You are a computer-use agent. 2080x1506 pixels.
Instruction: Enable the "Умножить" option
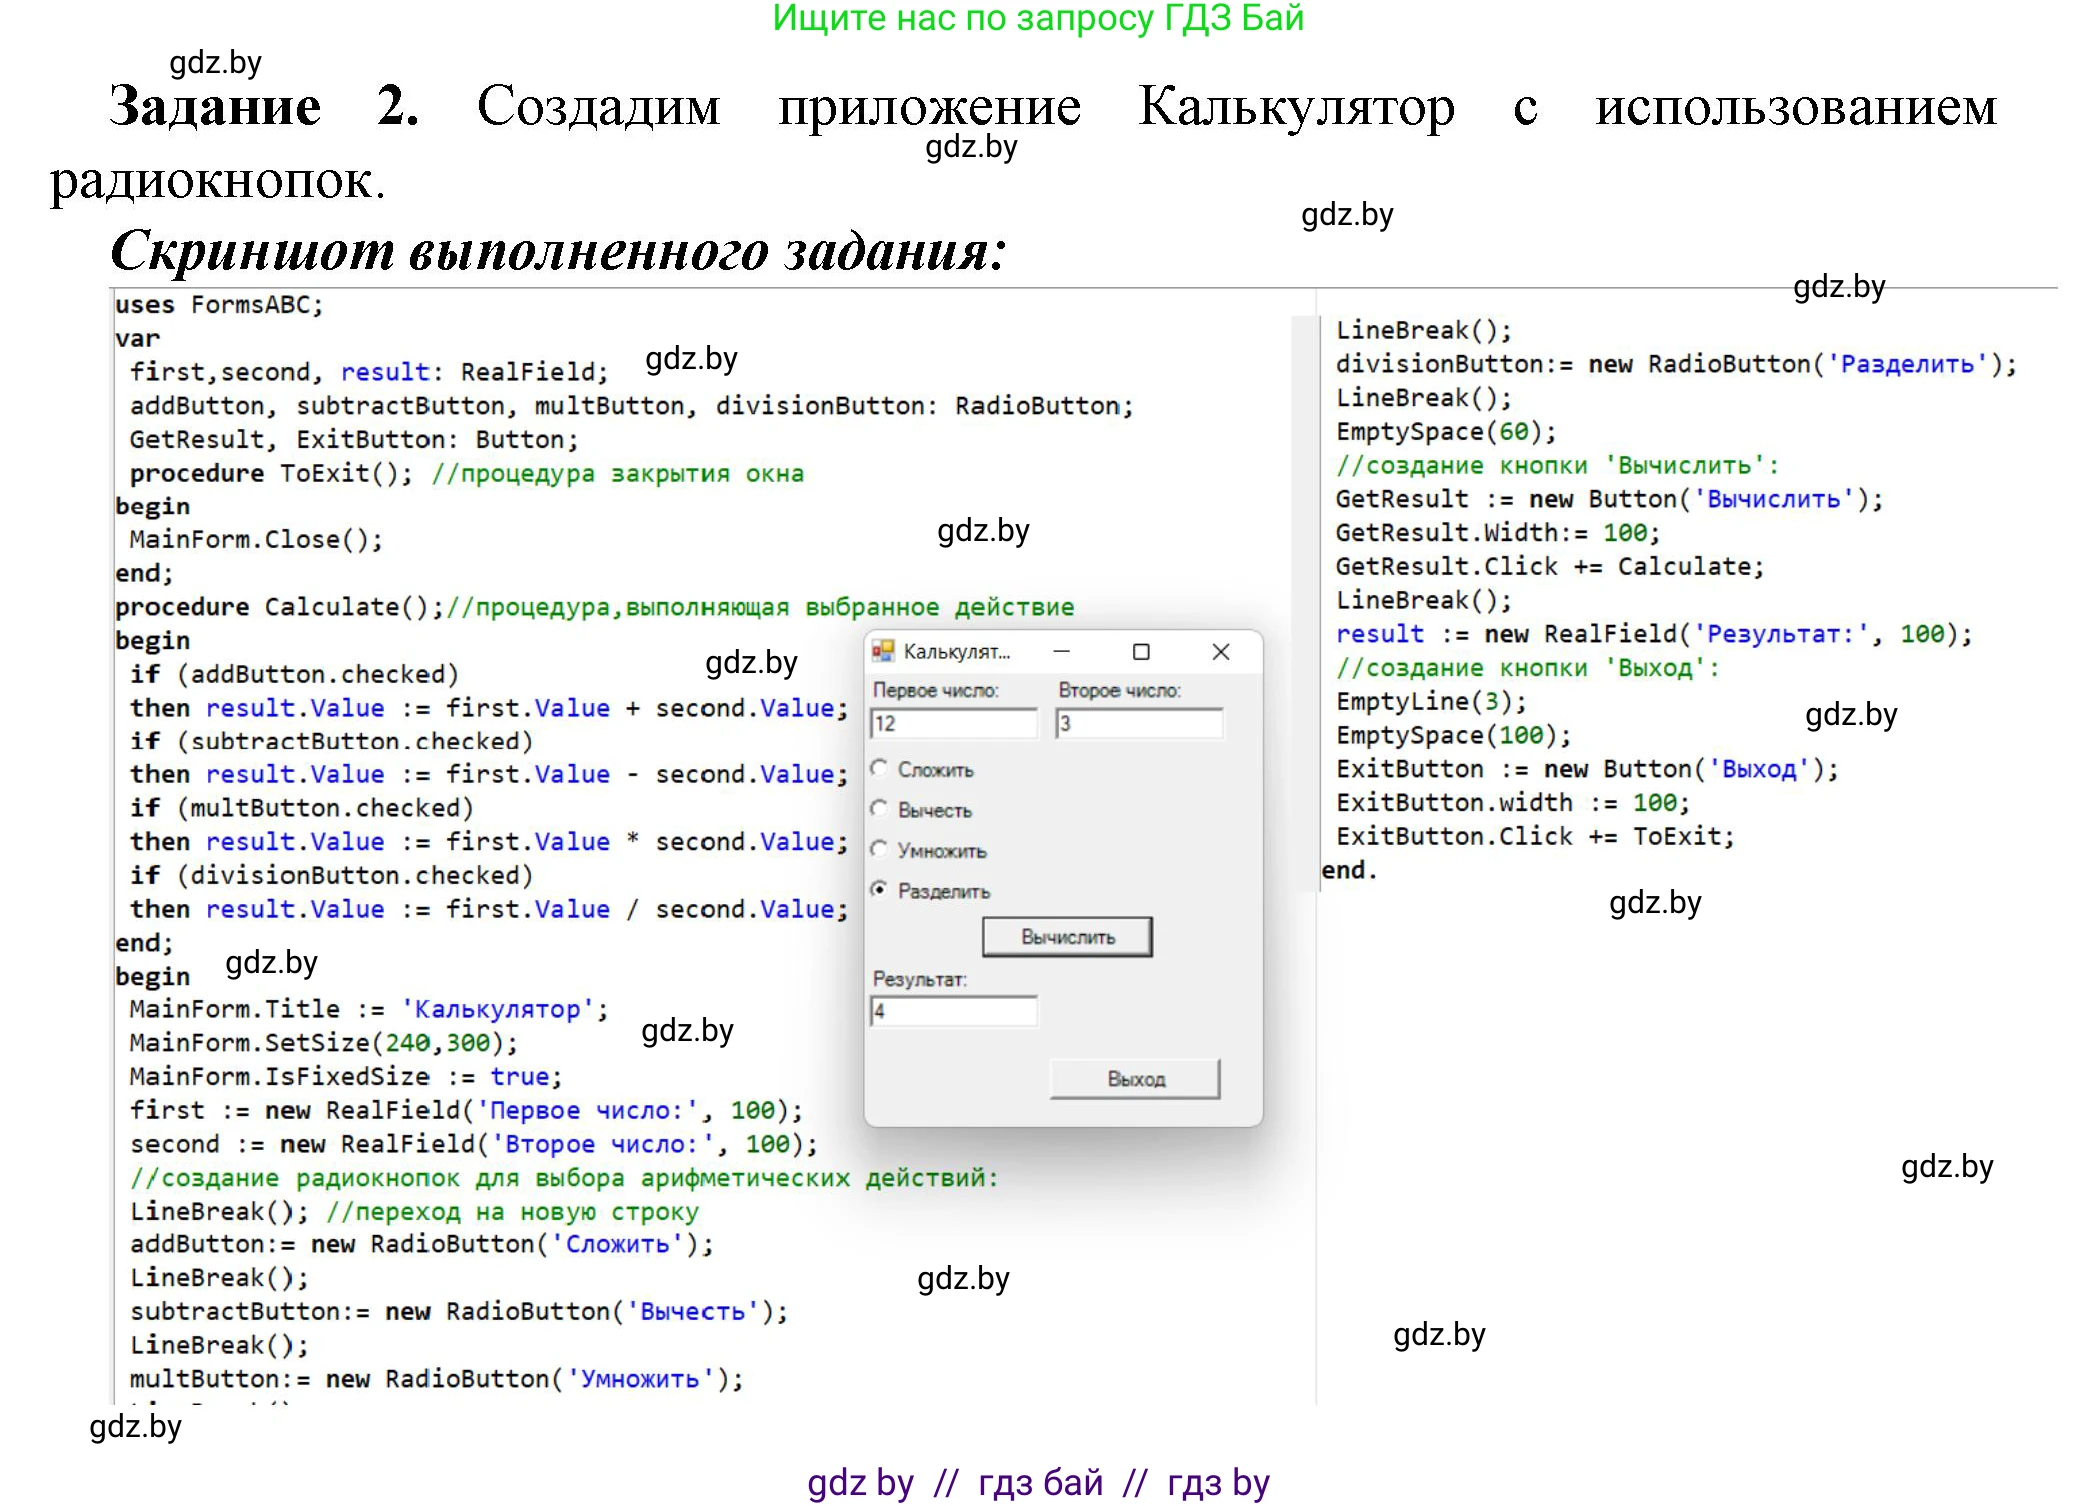pos(878,850)
